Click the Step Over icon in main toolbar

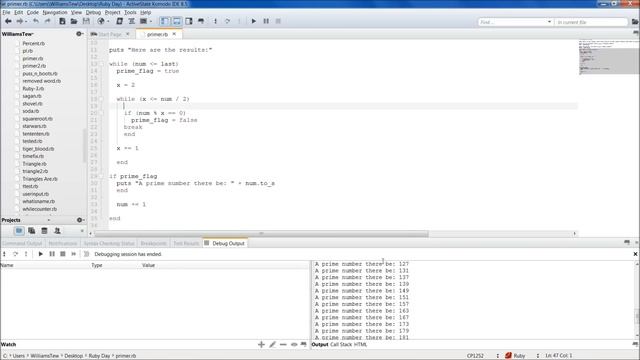tap(227, 21)
